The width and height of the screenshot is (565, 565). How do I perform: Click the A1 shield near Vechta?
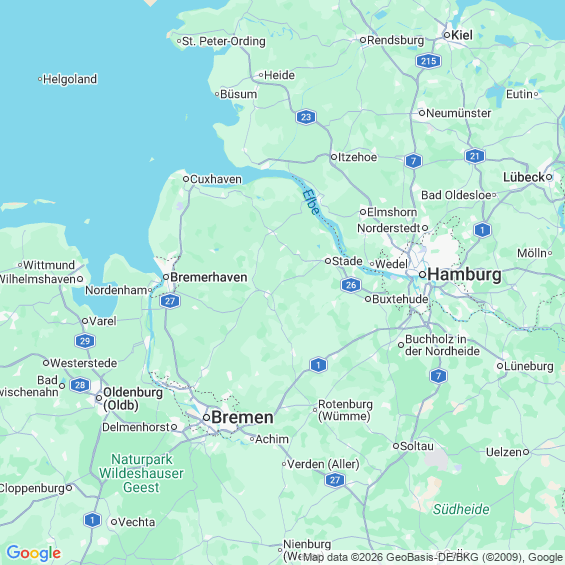pos(92,520)
